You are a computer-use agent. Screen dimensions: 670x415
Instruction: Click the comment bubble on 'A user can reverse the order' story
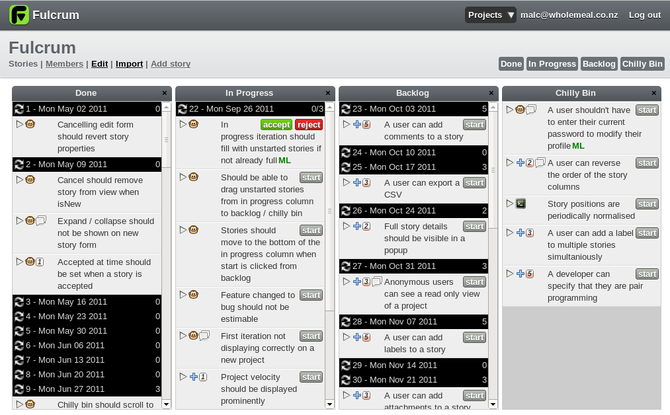pyautogui.click(x=541, y=162)
